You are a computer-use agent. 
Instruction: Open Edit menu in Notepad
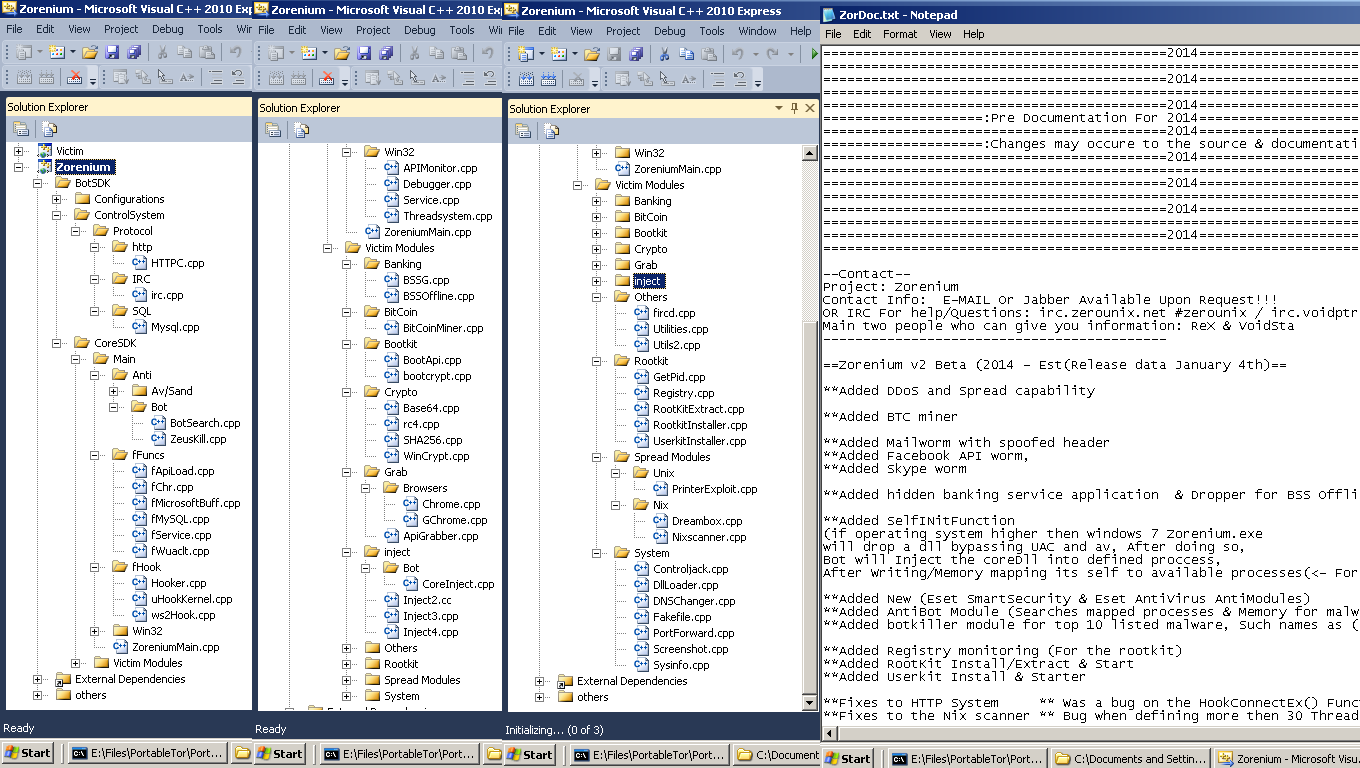coord(862,34)
